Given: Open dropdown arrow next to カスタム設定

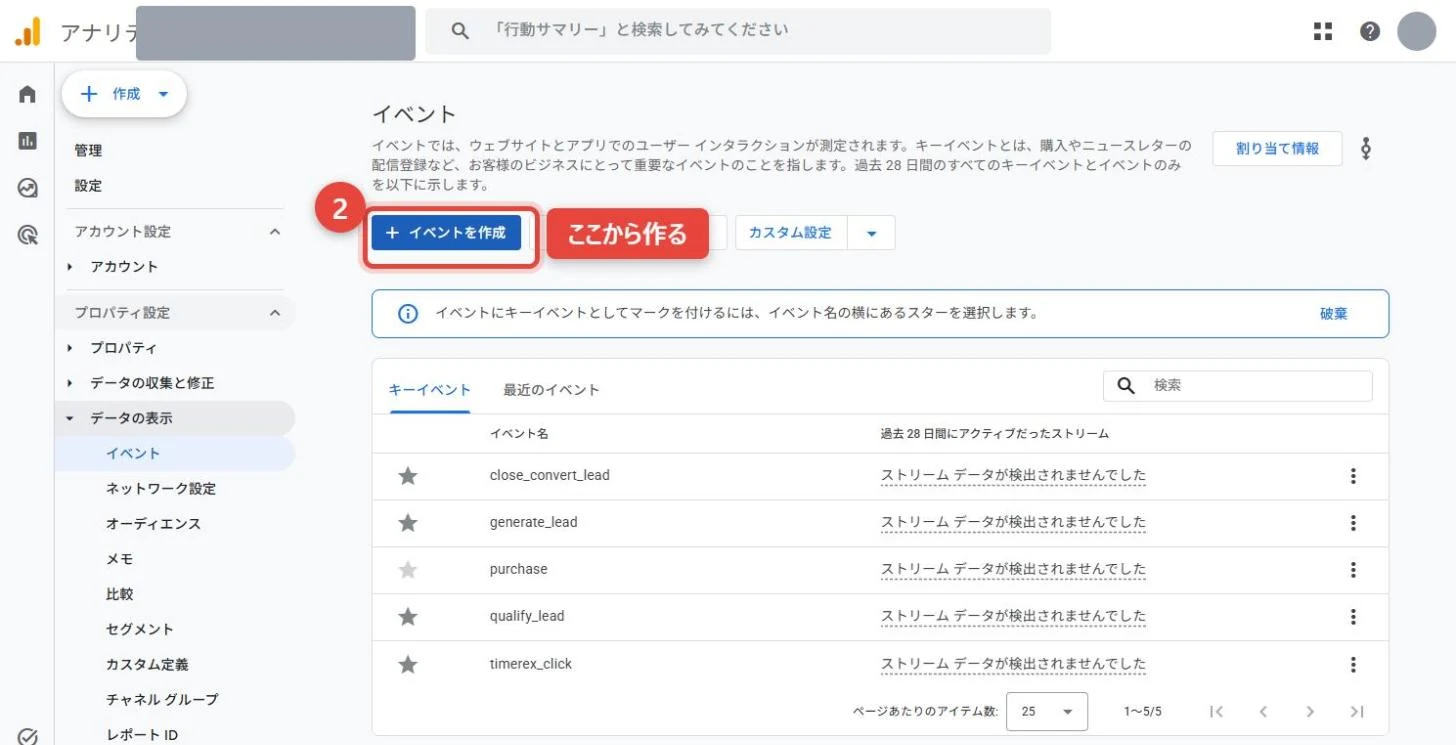Looking at the screenshot, I should (871, 233).
